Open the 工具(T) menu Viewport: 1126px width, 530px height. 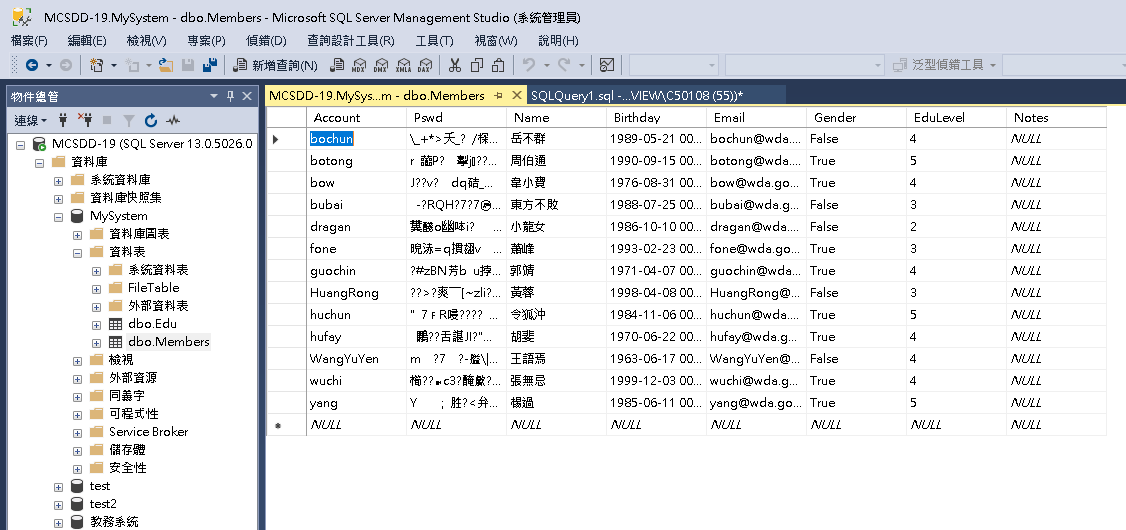click(434, 41)
